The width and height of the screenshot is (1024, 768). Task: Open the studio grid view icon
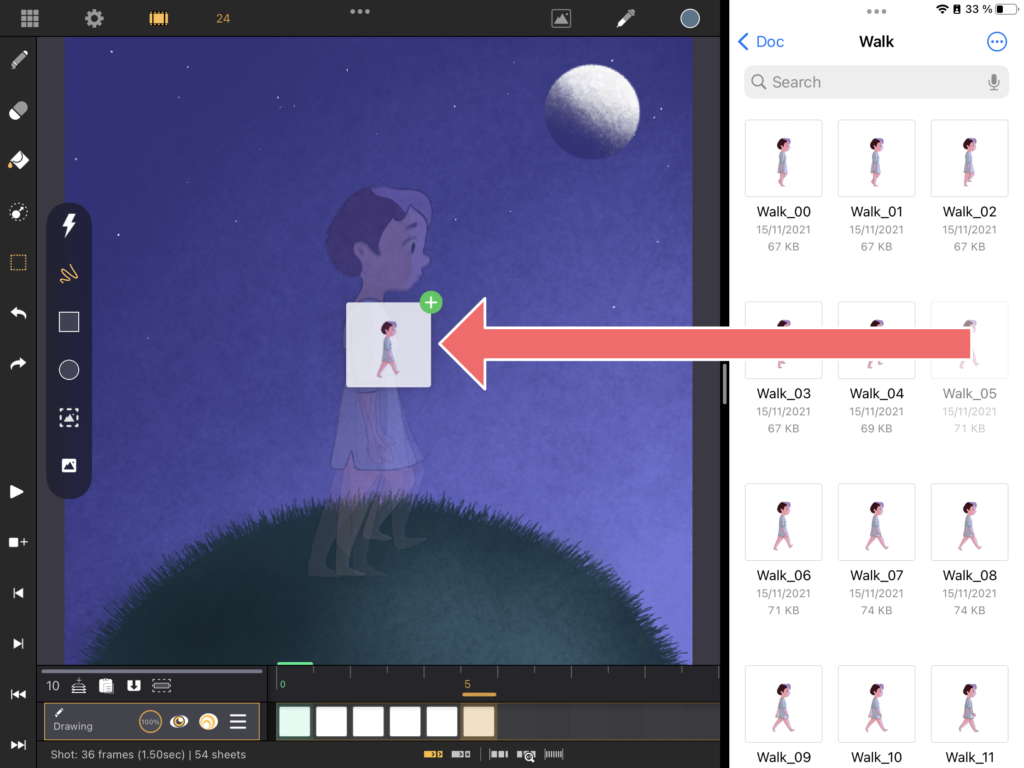(29, 18)
